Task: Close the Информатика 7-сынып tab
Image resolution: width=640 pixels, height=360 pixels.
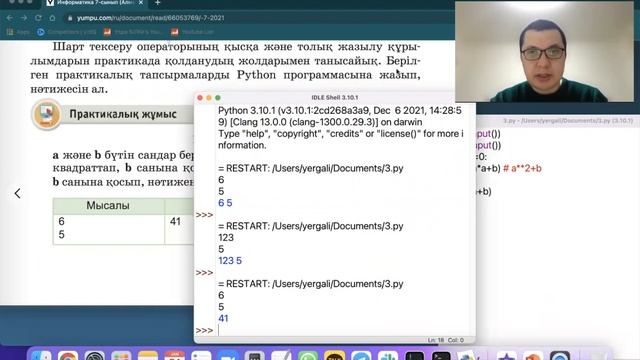Action: [x=141, y=2]
